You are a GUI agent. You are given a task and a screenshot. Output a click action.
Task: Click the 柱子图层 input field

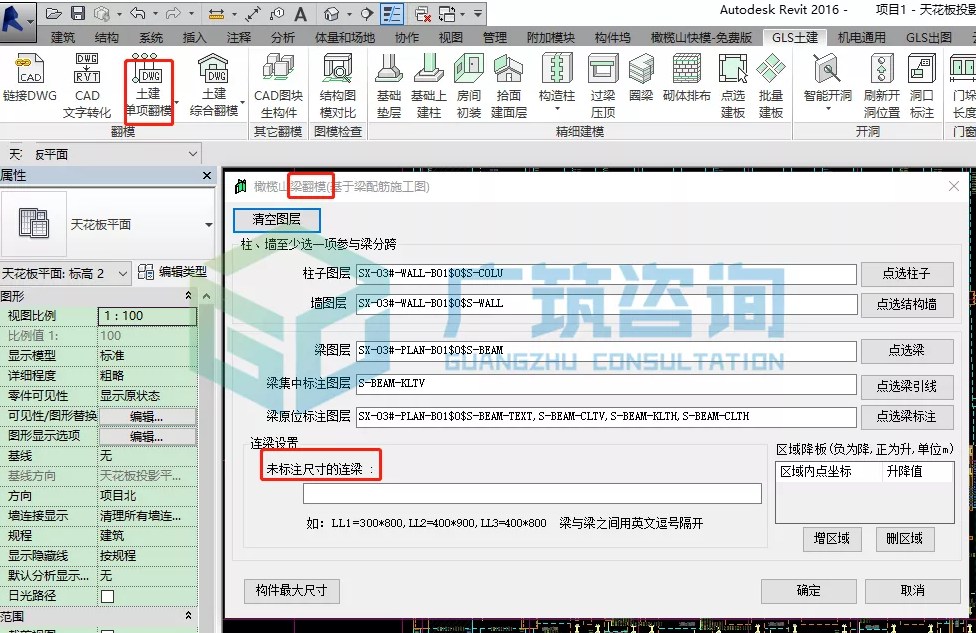tap(606, 274)
